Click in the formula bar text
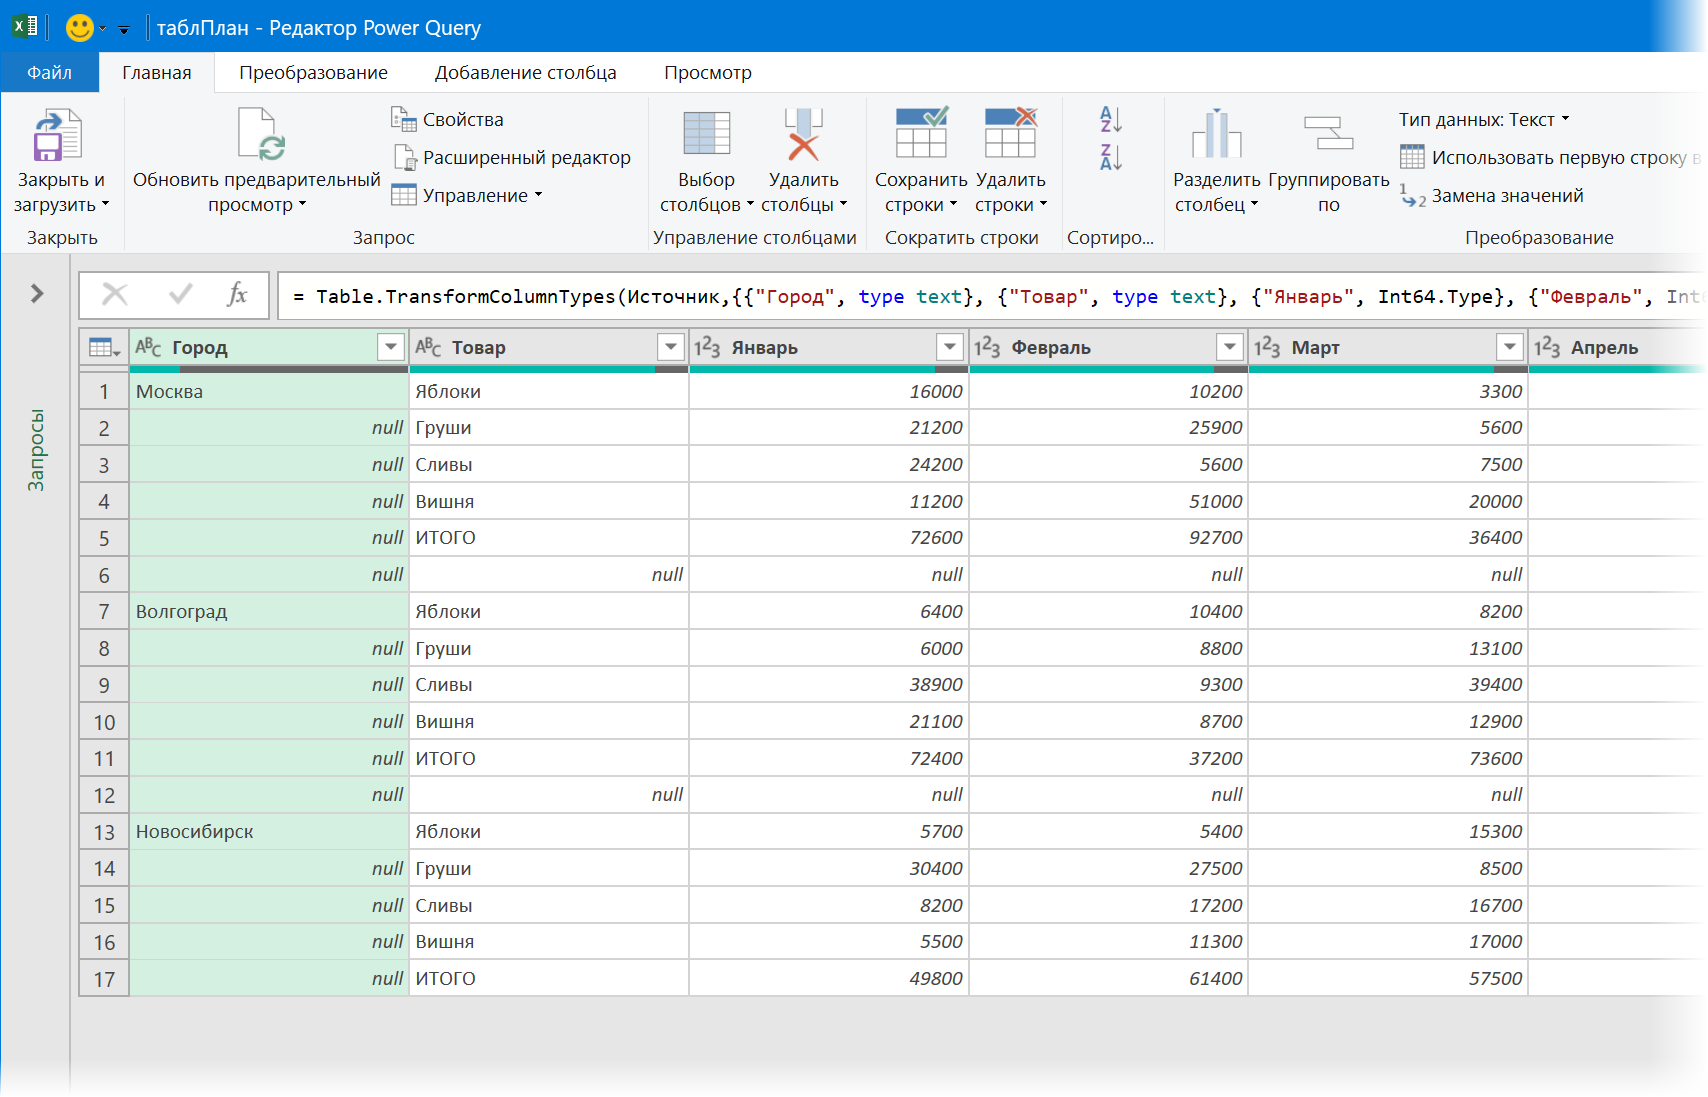The width and height of the screenshot is (1708, 1097). coord(990,296)
